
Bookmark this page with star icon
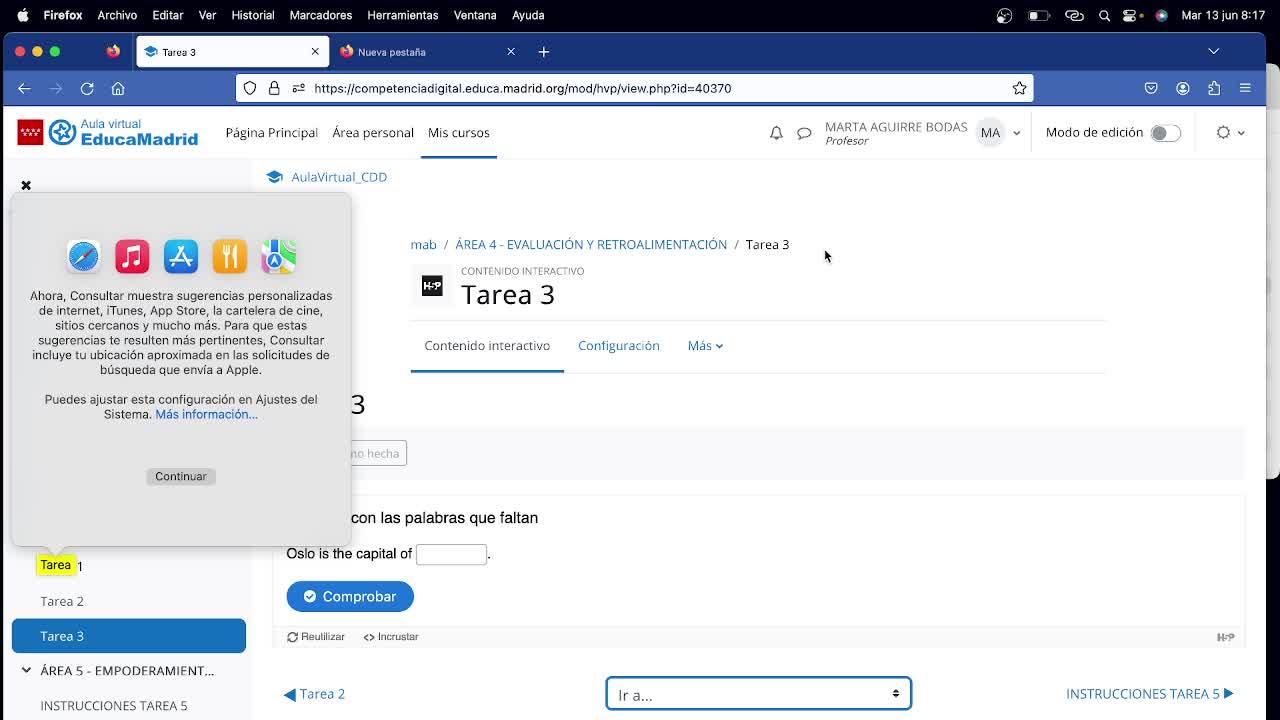pyautogui.click(x=1019, y=88)
